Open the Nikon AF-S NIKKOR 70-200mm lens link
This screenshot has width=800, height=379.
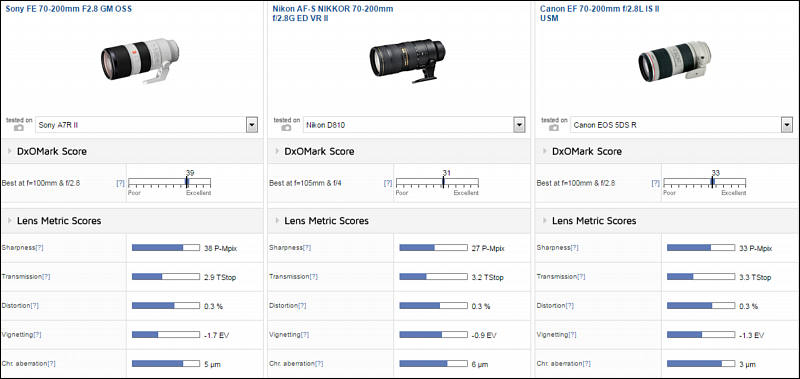[x=333, y=13]
